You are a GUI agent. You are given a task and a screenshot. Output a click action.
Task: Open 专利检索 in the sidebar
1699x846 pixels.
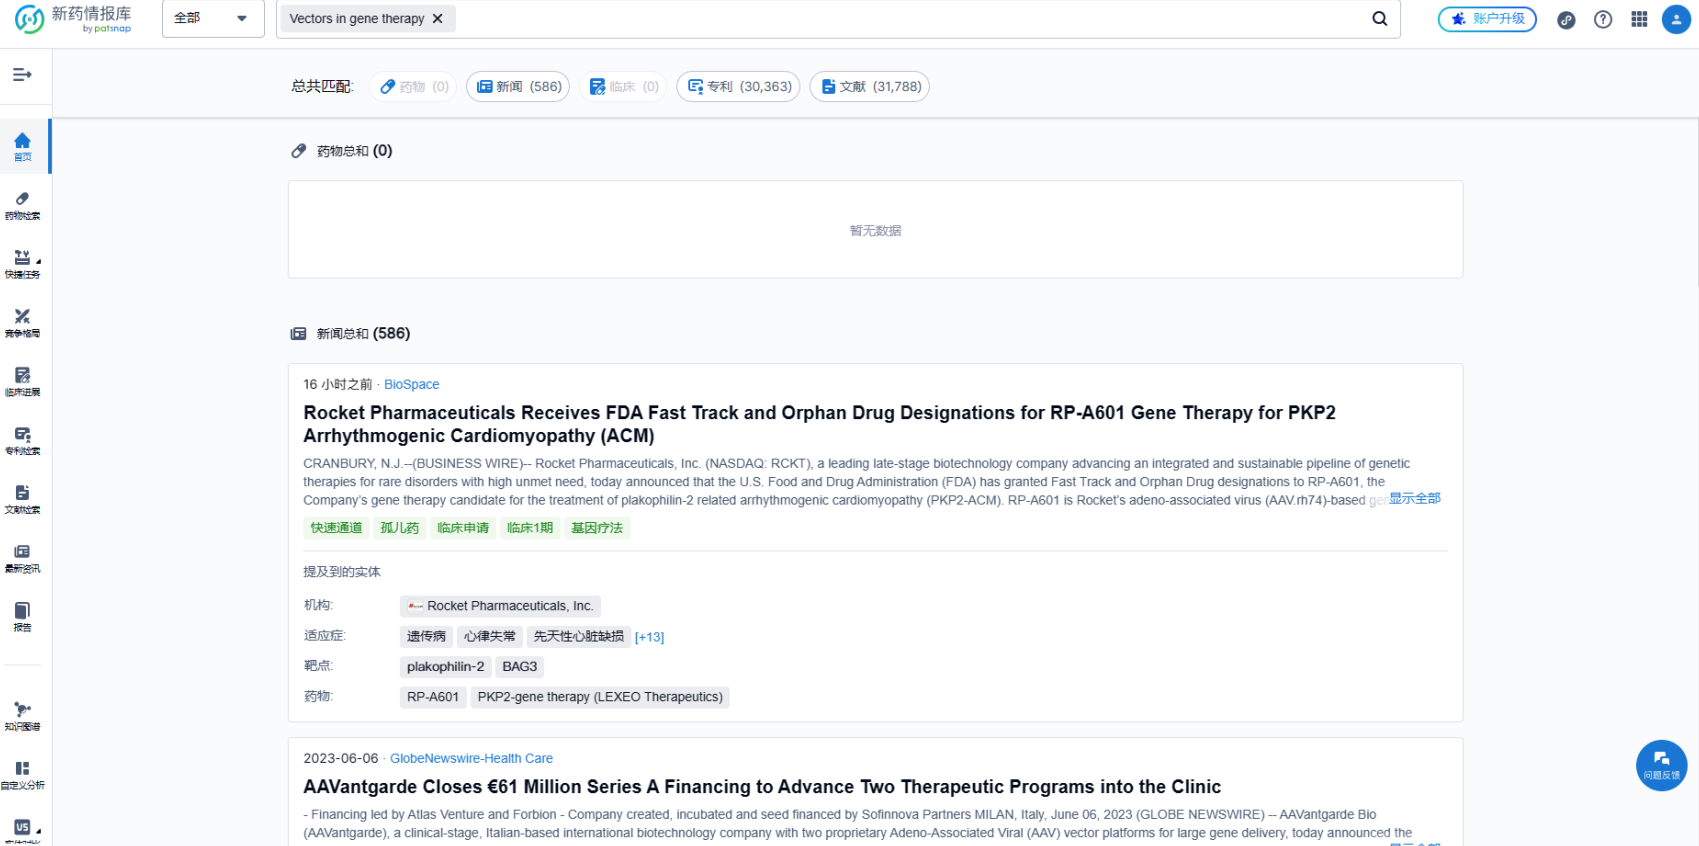coord(22,441)
